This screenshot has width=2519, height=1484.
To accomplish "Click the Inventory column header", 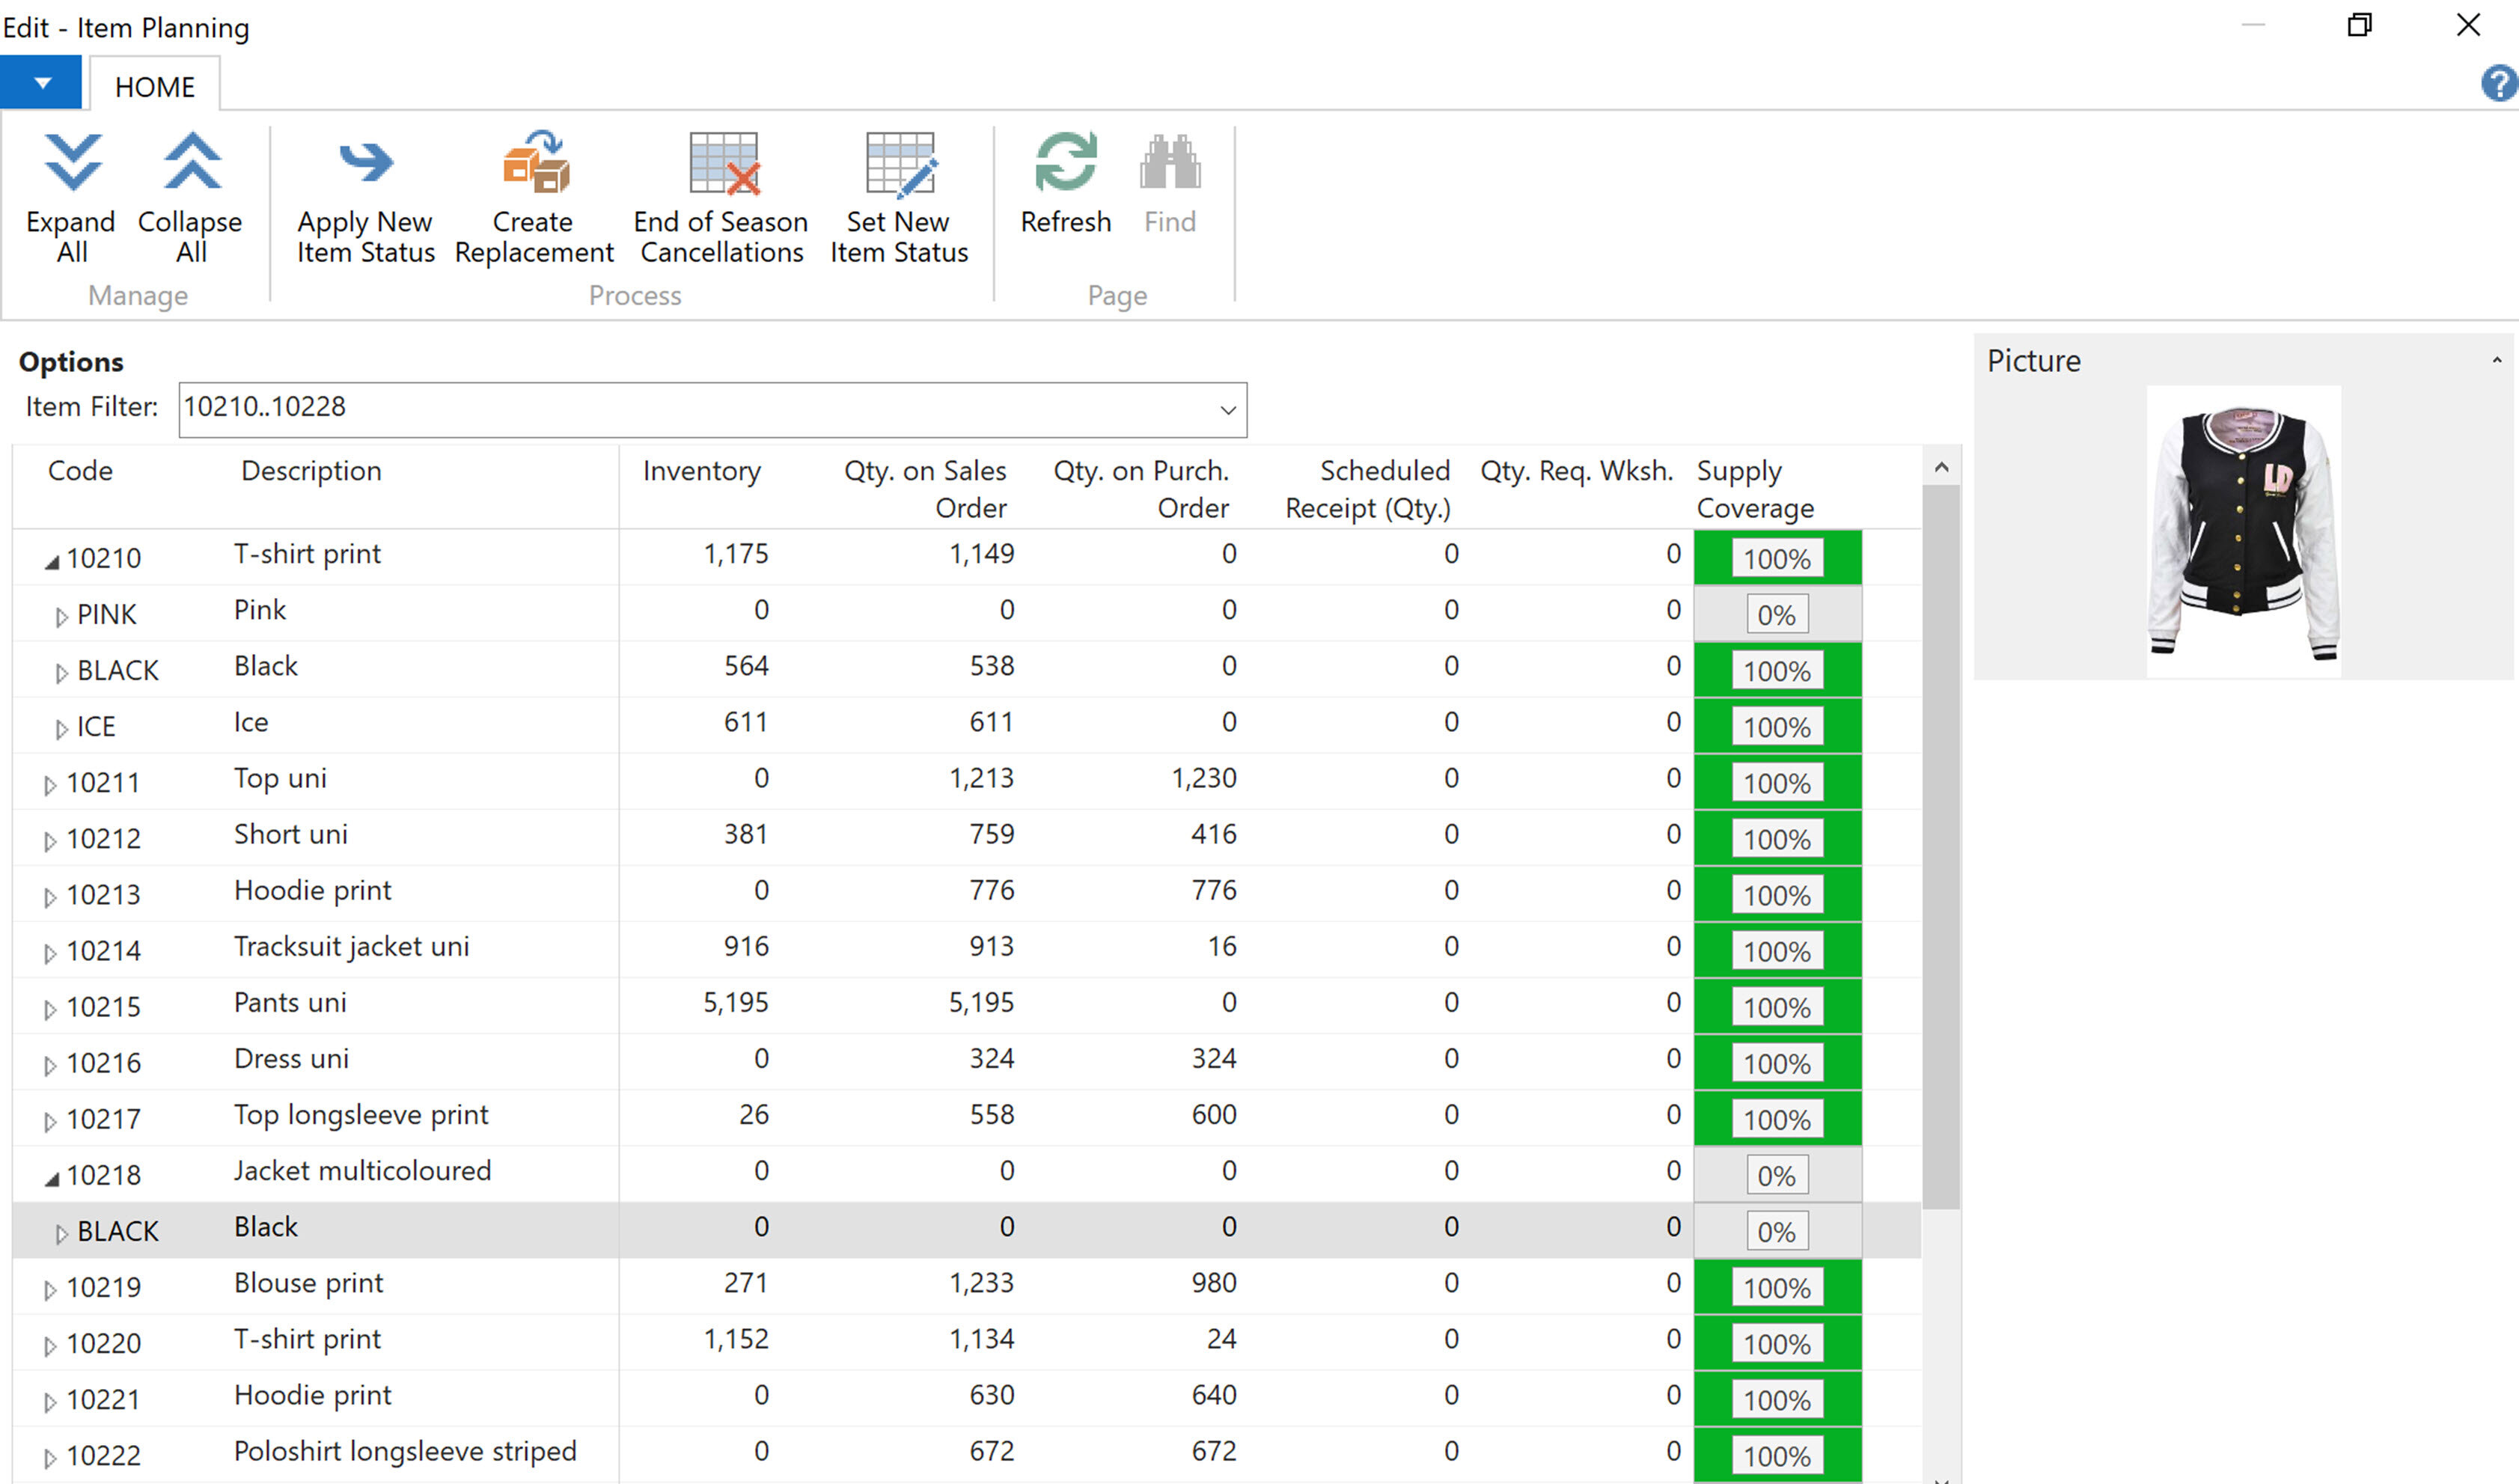I will pos(701,471).
